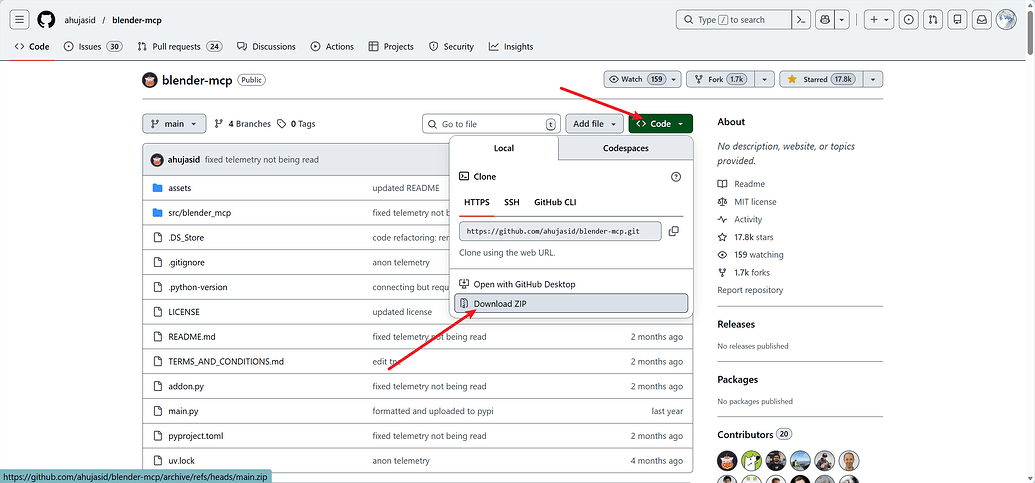Open the .DS_Store file
Viewport: 1035px width, 483px height.
[x=186, y=238]
